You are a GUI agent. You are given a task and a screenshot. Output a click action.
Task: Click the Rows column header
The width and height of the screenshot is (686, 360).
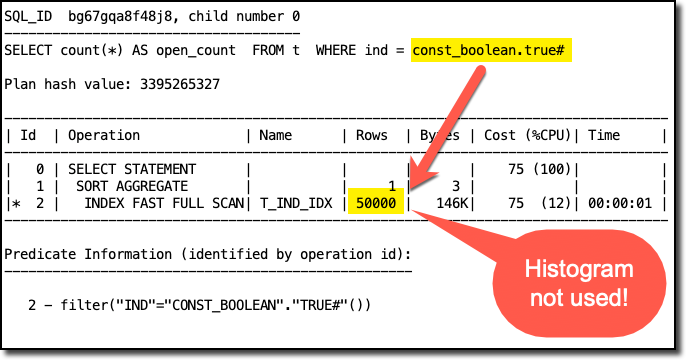[371, 135]
